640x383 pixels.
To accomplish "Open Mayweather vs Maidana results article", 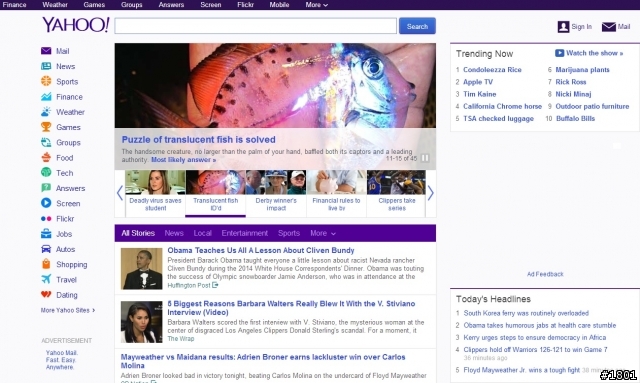I will [263, 361].
